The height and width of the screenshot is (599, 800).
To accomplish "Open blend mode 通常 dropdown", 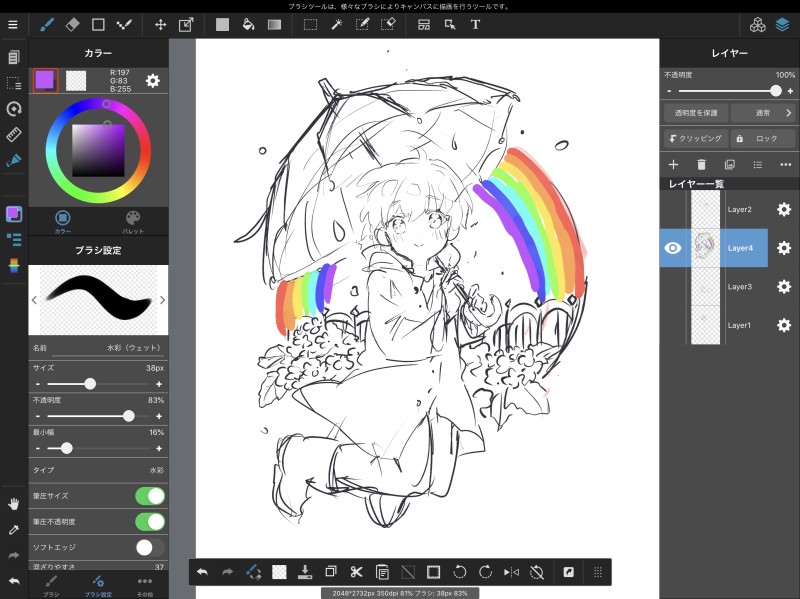I will pyautogui.click(x=763, y=113).
